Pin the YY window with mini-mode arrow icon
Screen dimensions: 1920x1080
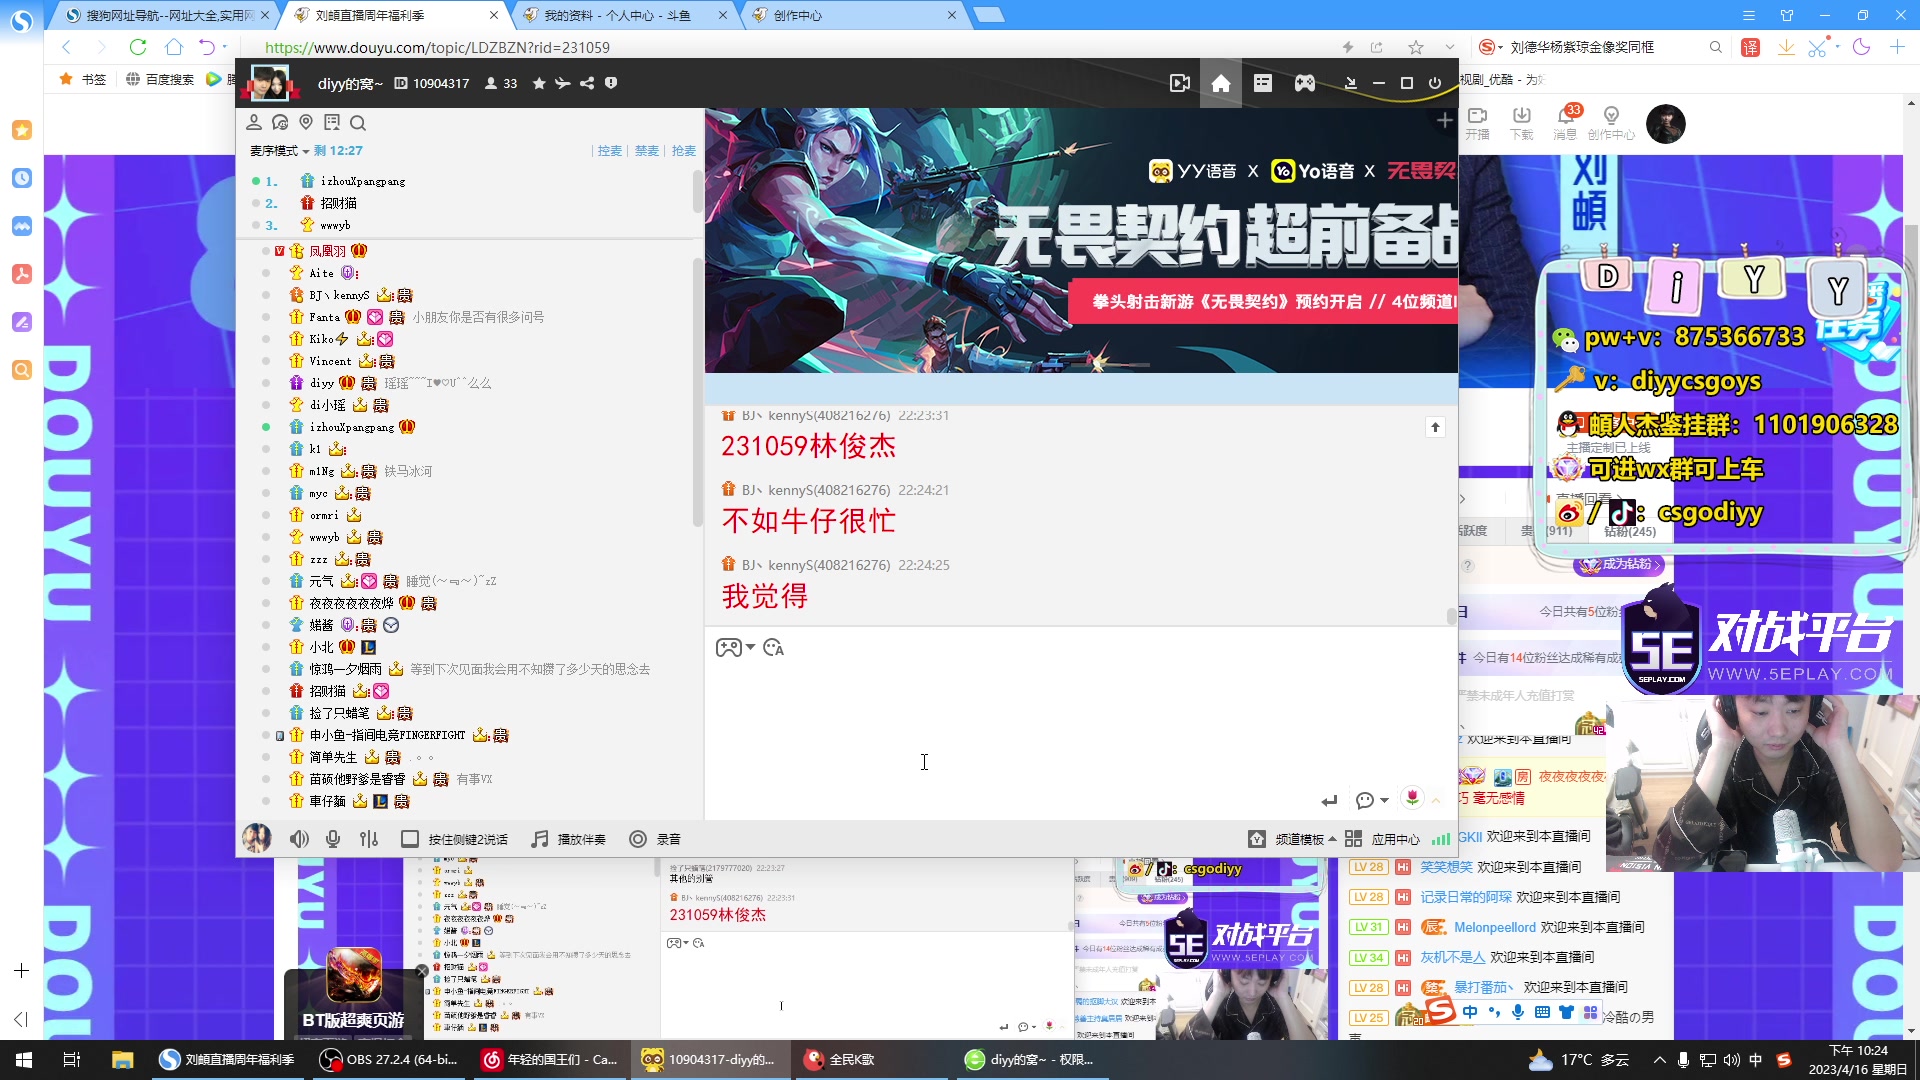pos(1350,83)
